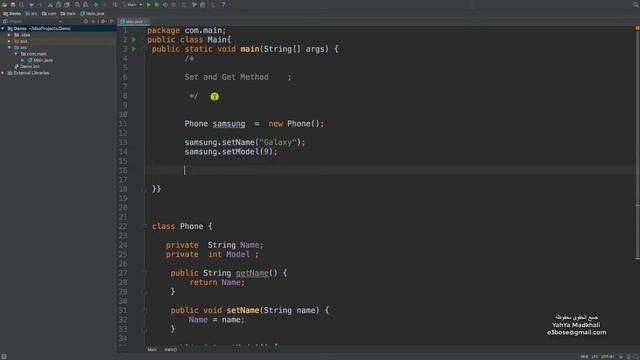Select com.main package in project tree
640x360 pixels.
click(34, 54)
